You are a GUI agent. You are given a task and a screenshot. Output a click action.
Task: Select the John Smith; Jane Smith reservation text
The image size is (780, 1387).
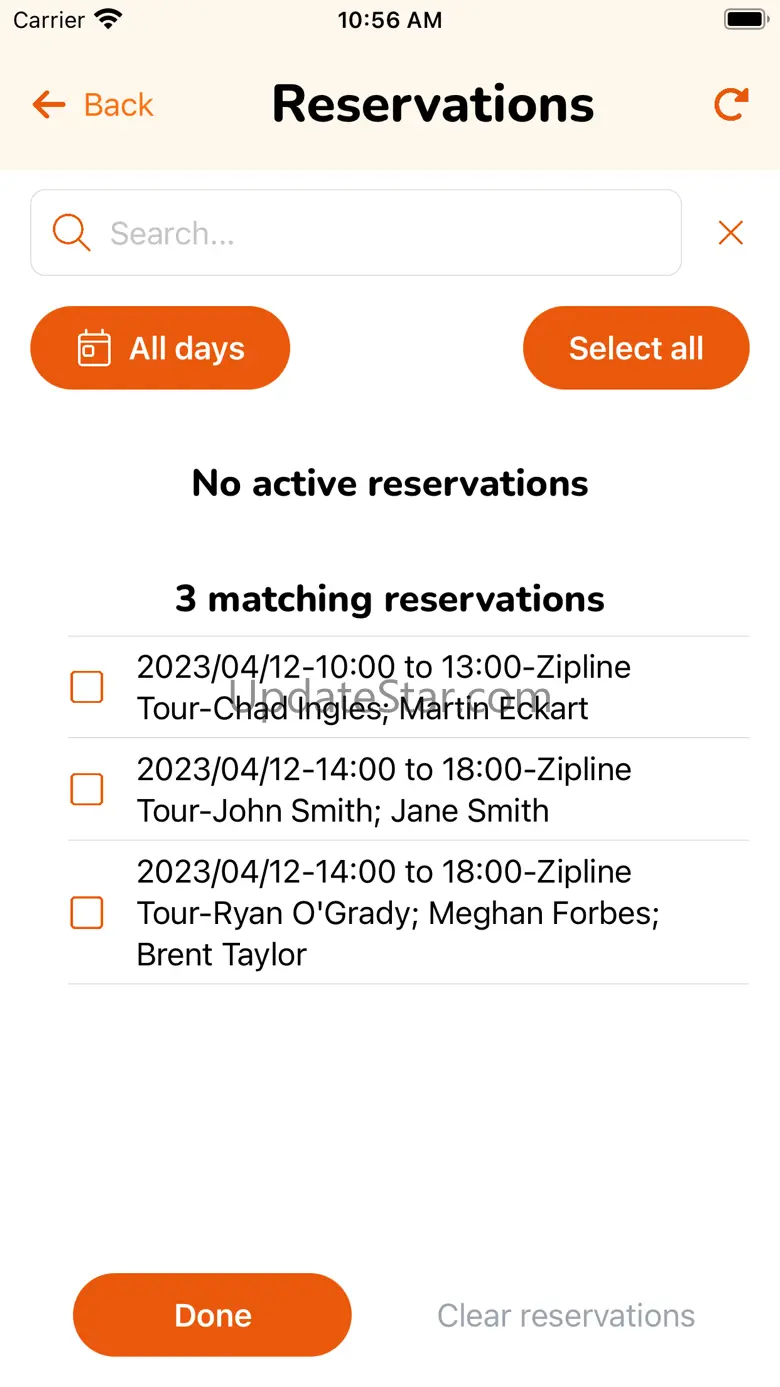[384, 789]
